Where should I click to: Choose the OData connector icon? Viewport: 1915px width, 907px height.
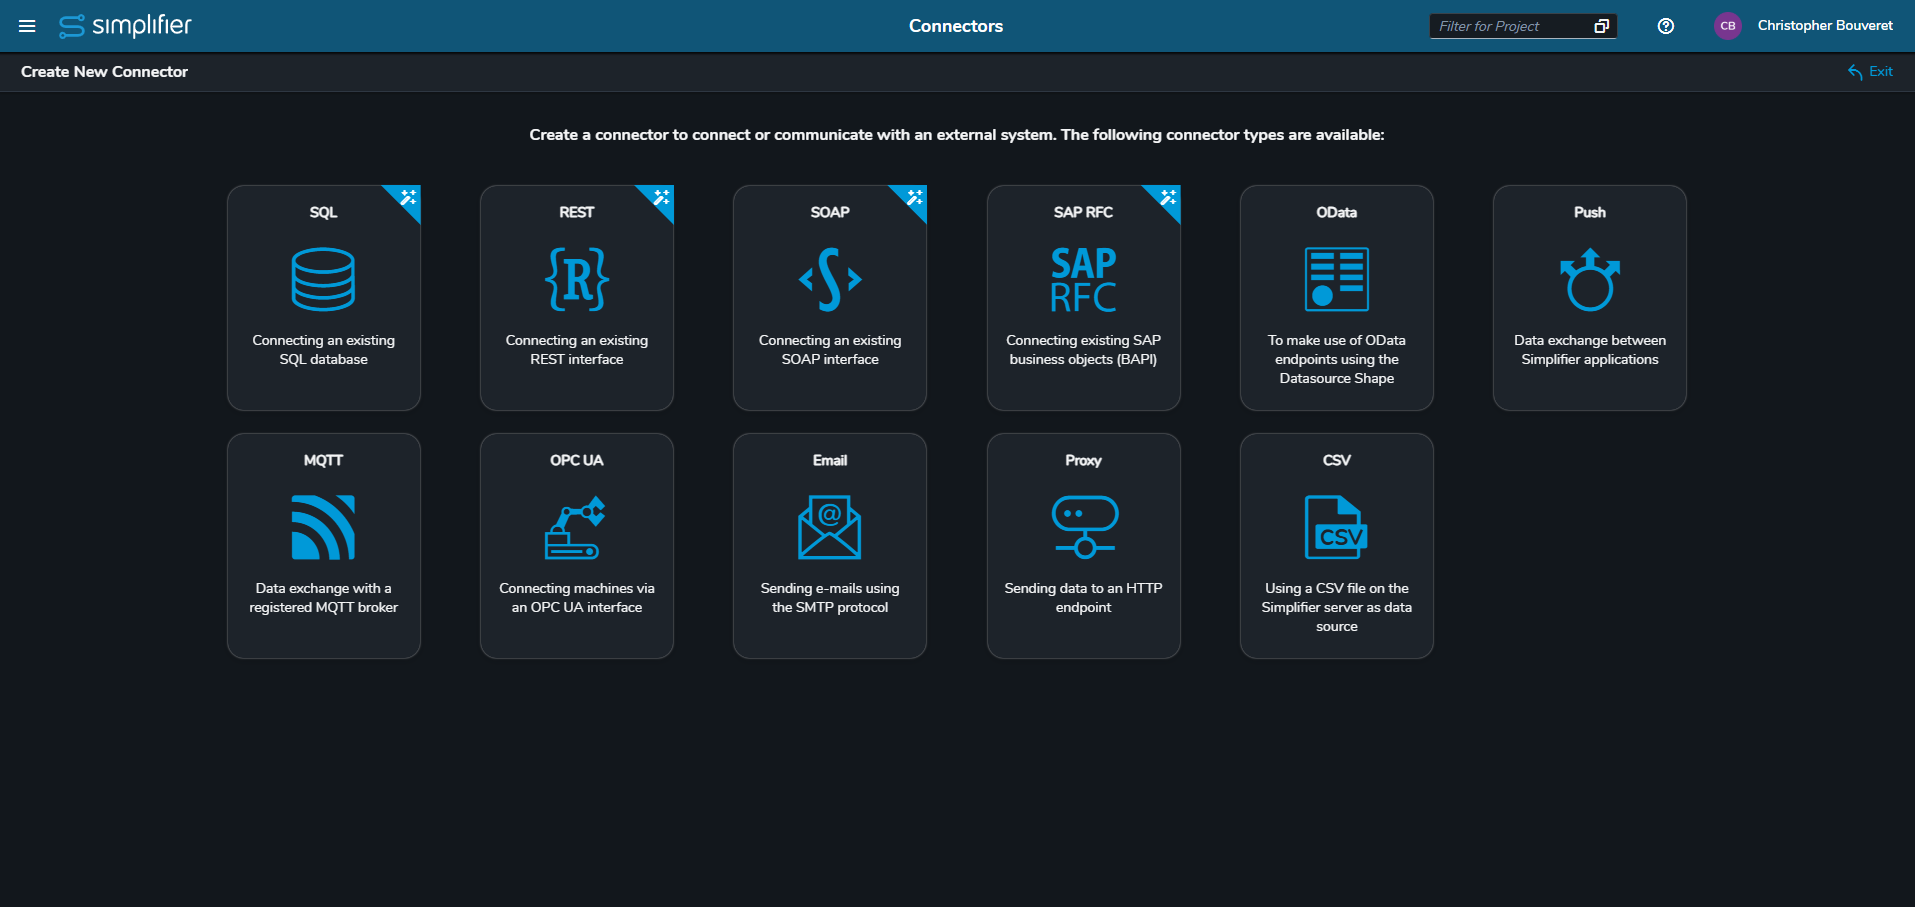(1336, 280)
